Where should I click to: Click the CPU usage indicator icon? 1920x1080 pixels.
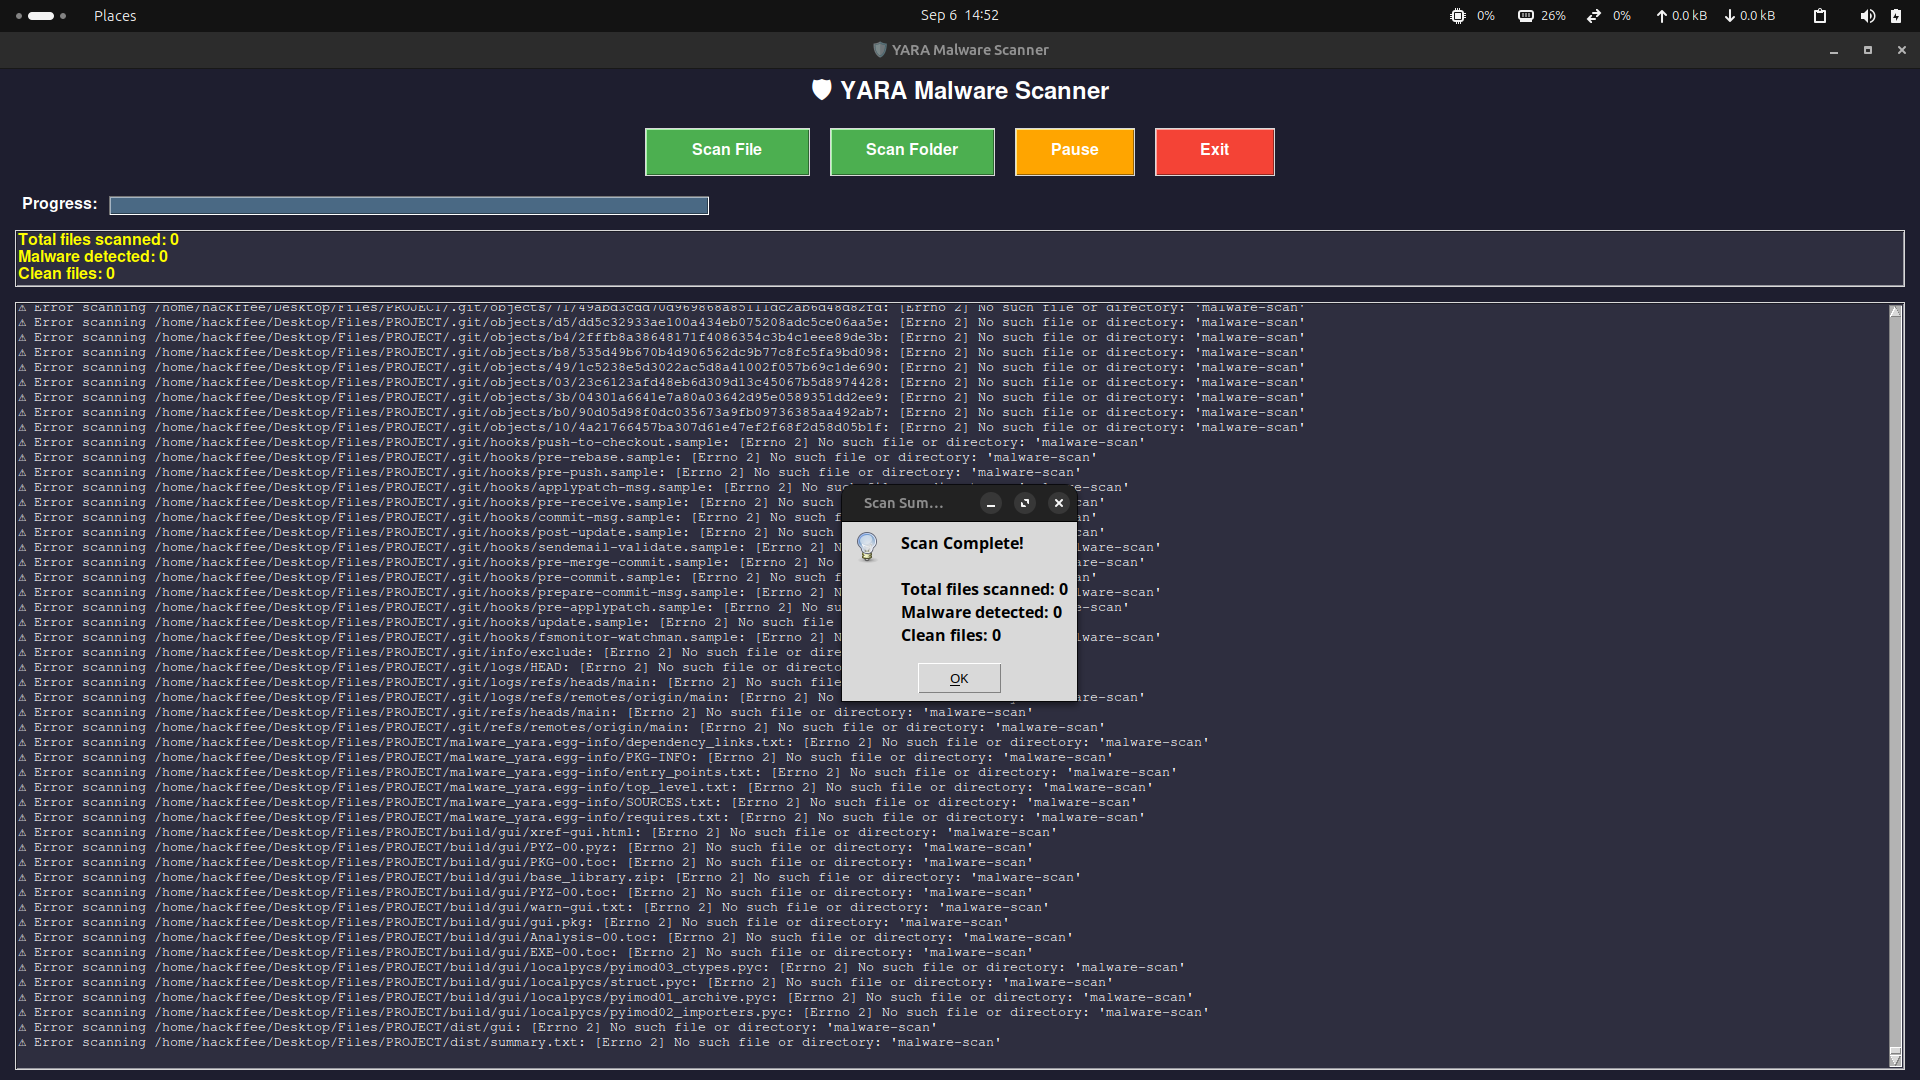(x=1458, y=16)
